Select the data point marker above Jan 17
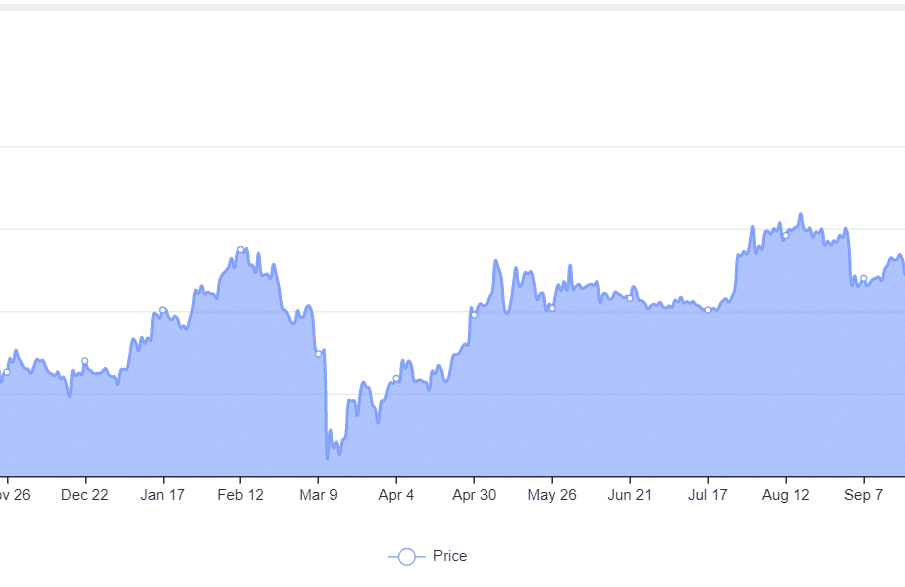This screenshot has width=905, height=587. click(x=163, y=311)
